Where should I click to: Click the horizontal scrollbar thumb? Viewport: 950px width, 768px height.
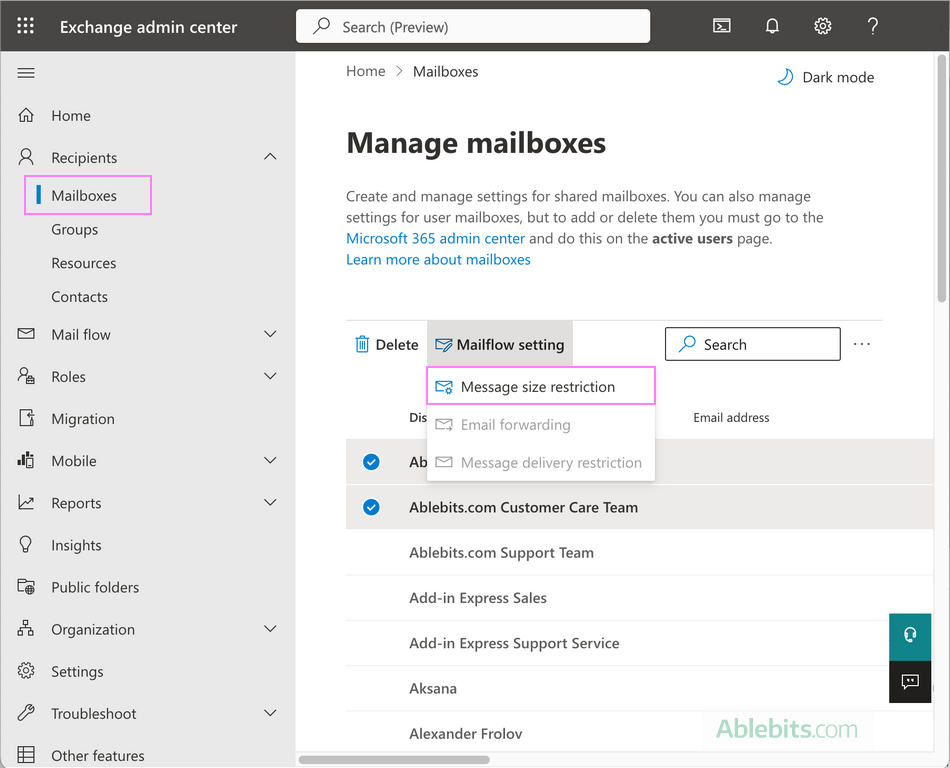[394, 760]
